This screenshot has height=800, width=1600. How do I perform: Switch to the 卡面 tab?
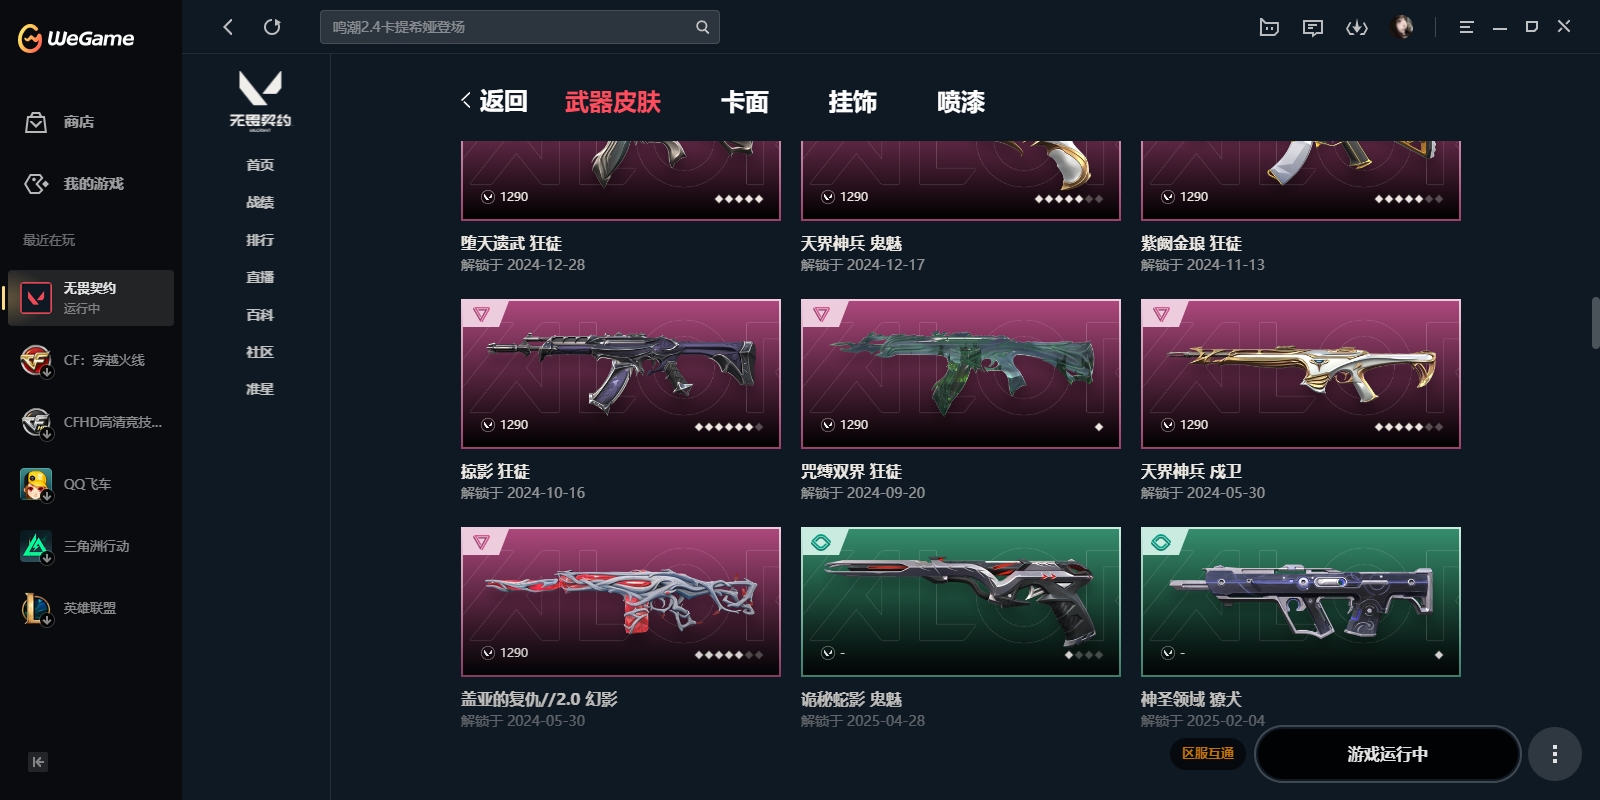pos(745,101)
